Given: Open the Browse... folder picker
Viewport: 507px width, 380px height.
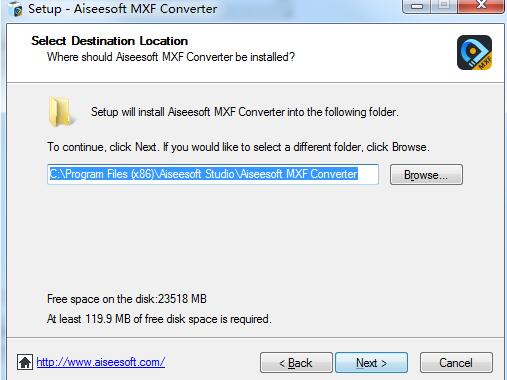Looking at the screenshot, I should pyautogui.click(x=426, y=175).
